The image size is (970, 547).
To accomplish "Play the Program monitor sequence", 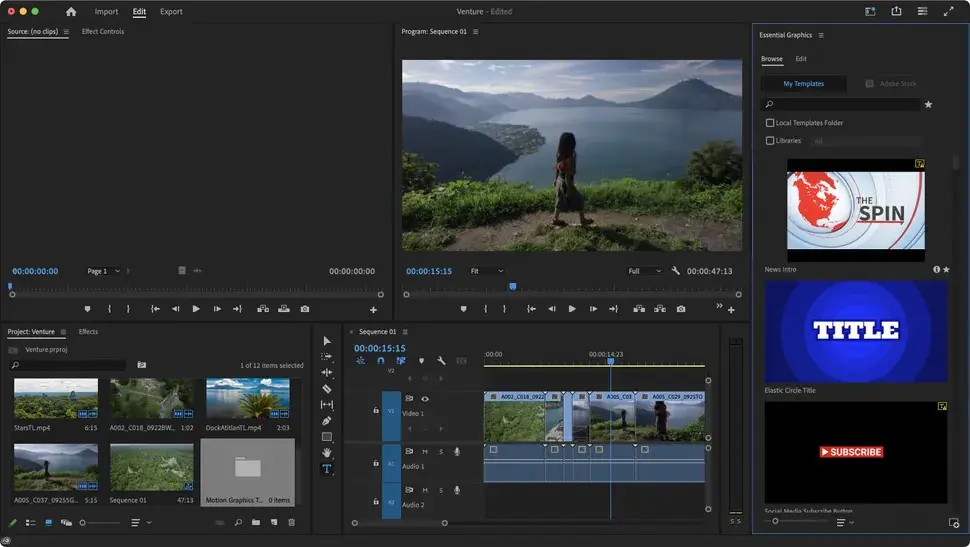I will pos(572,309).
